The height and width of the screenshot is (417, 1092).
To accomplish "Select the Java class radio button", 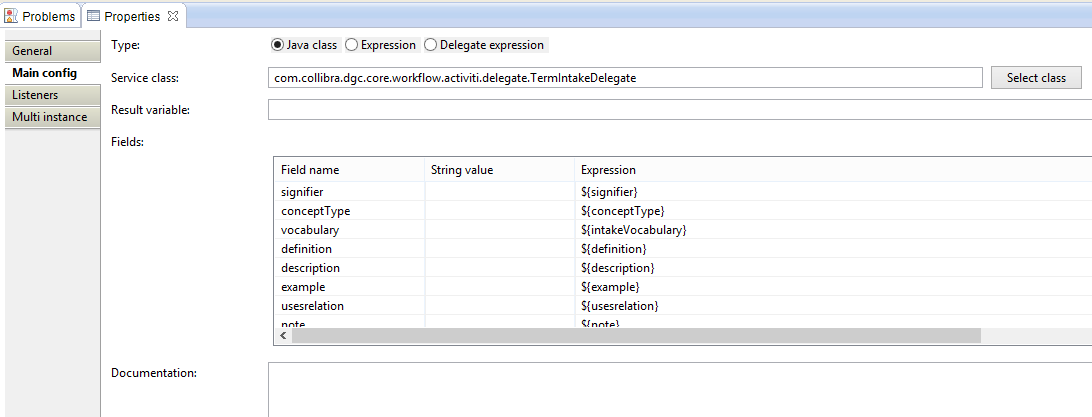I will click(x=278, y=45).
